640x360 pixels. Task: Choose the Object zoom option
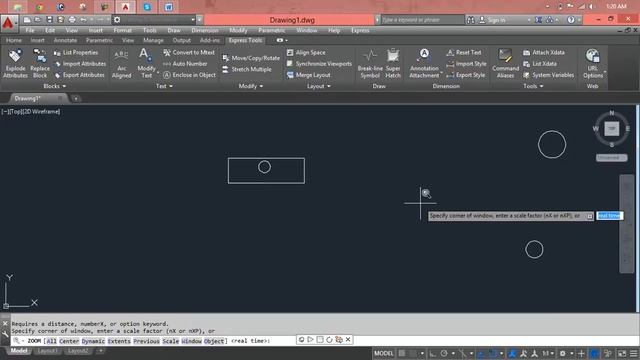[213, 341]
